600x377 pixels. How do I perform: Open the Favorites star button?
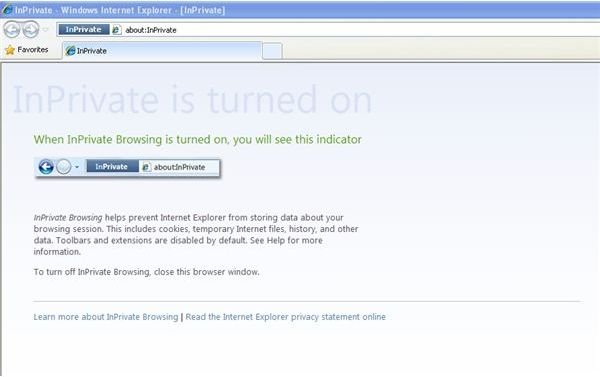[26, 50]
